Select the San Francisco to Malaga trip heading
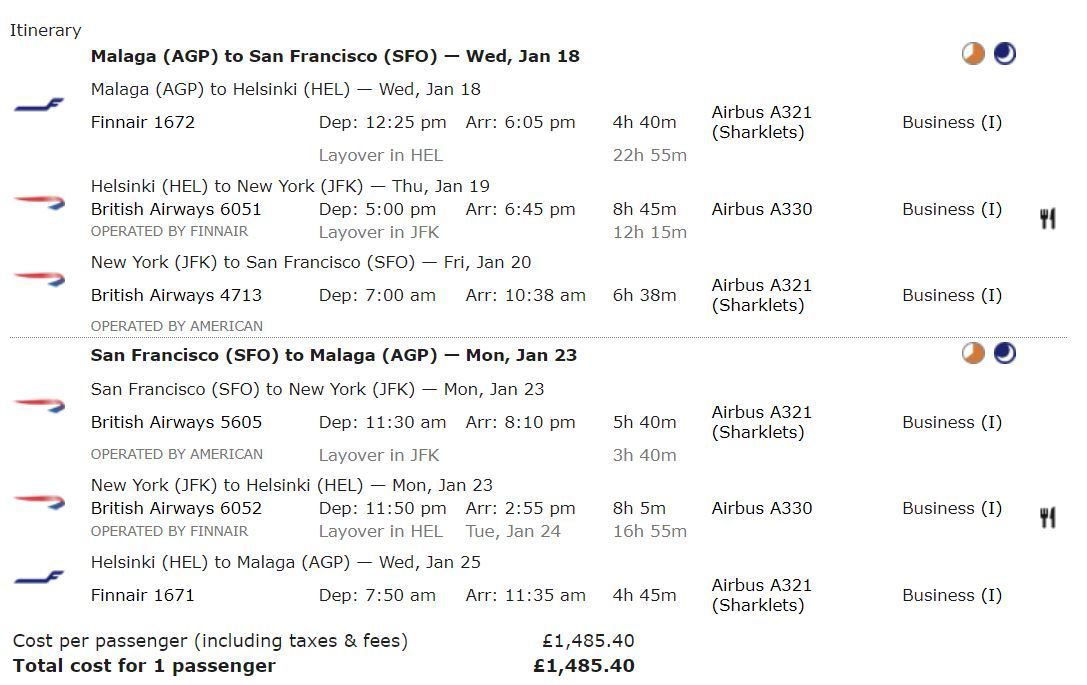 pos(333,355)
